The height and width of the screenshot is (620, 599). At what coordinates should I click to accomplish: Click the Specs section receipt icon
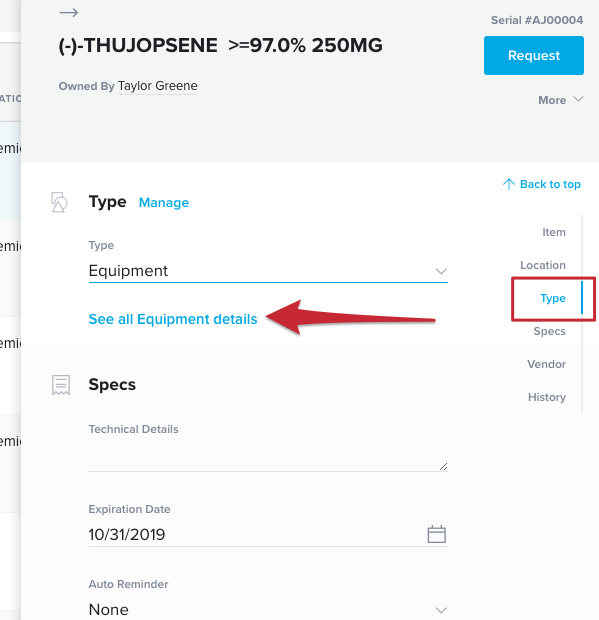(61, 385)
